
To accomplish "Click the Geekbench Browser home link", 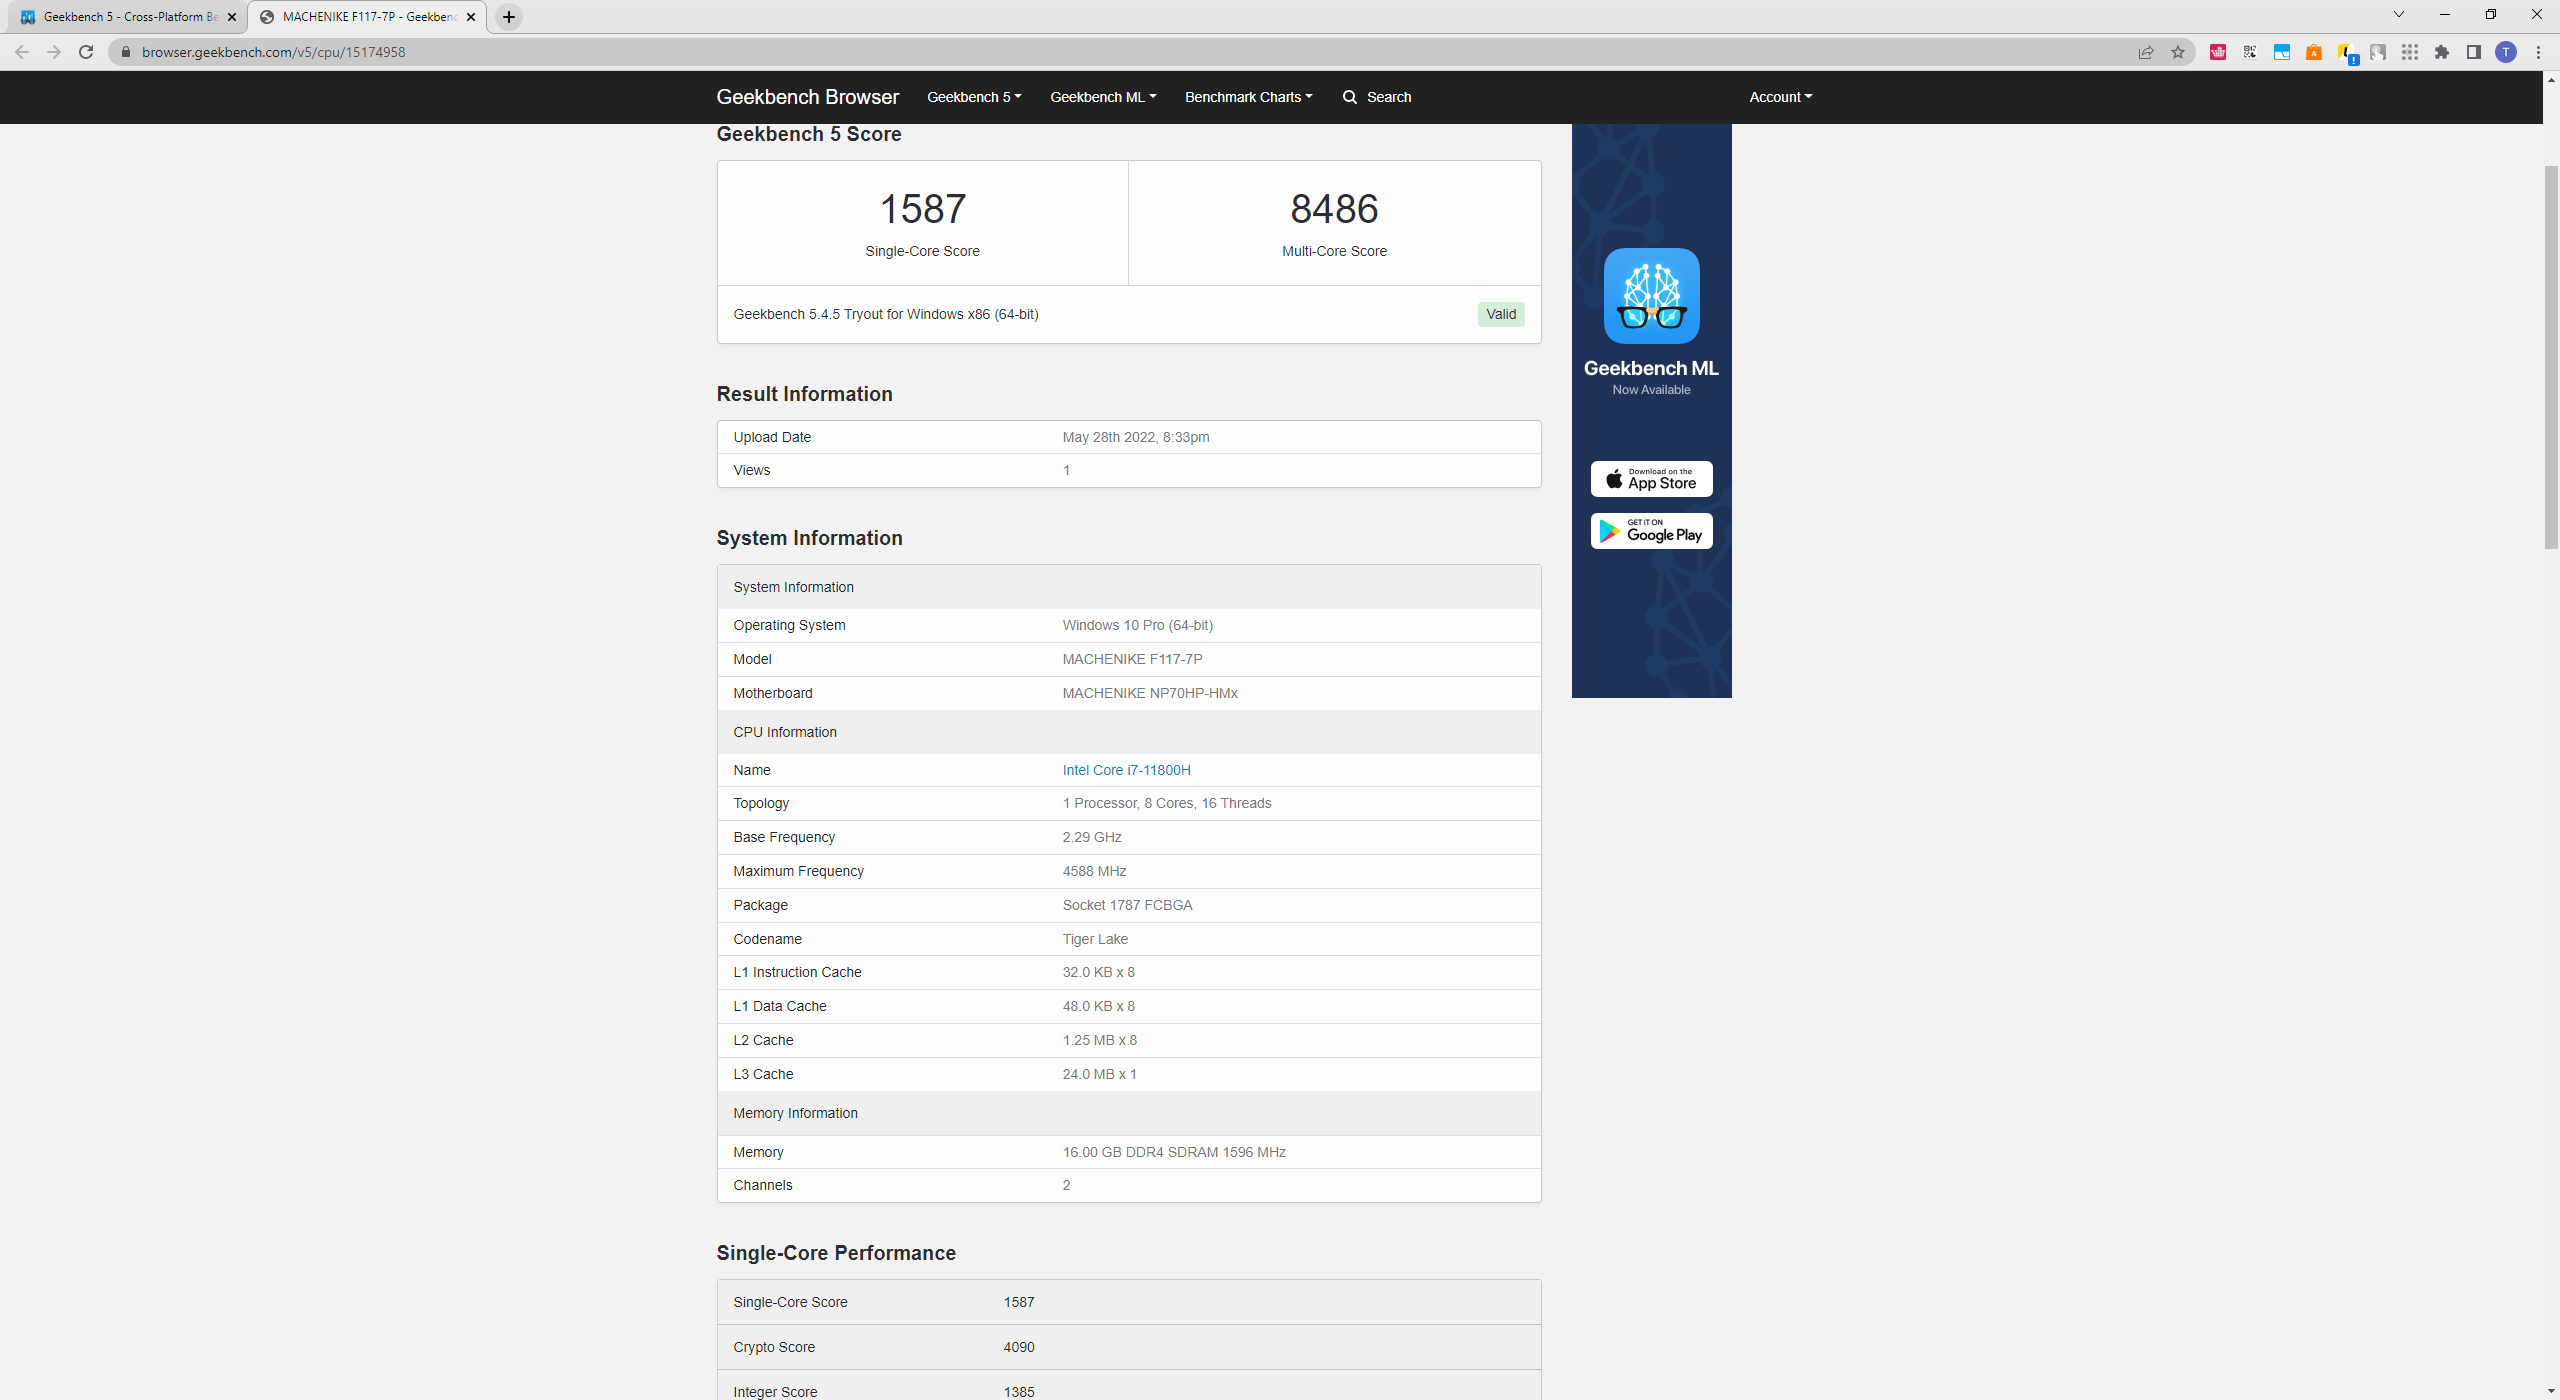I will [x=807, y=97].
